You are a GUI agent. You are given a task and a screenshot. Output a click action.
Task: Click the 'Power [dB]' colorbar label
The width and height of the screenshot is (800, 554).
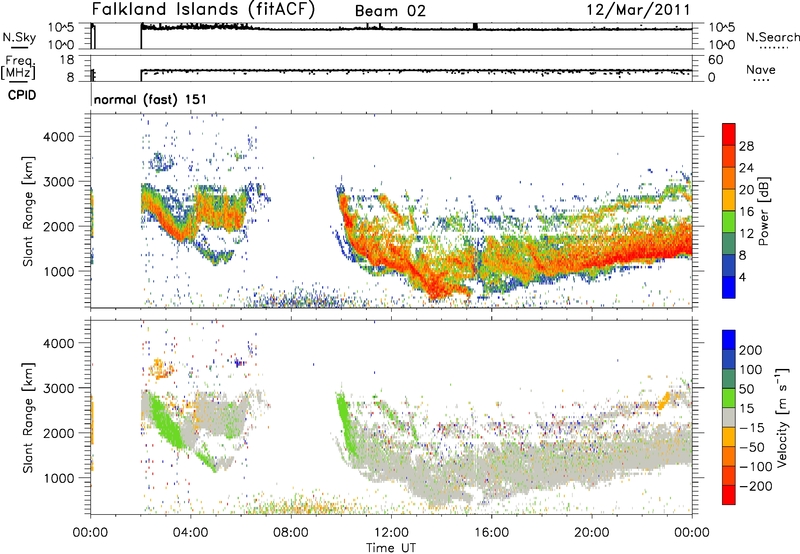pos(764,211)
